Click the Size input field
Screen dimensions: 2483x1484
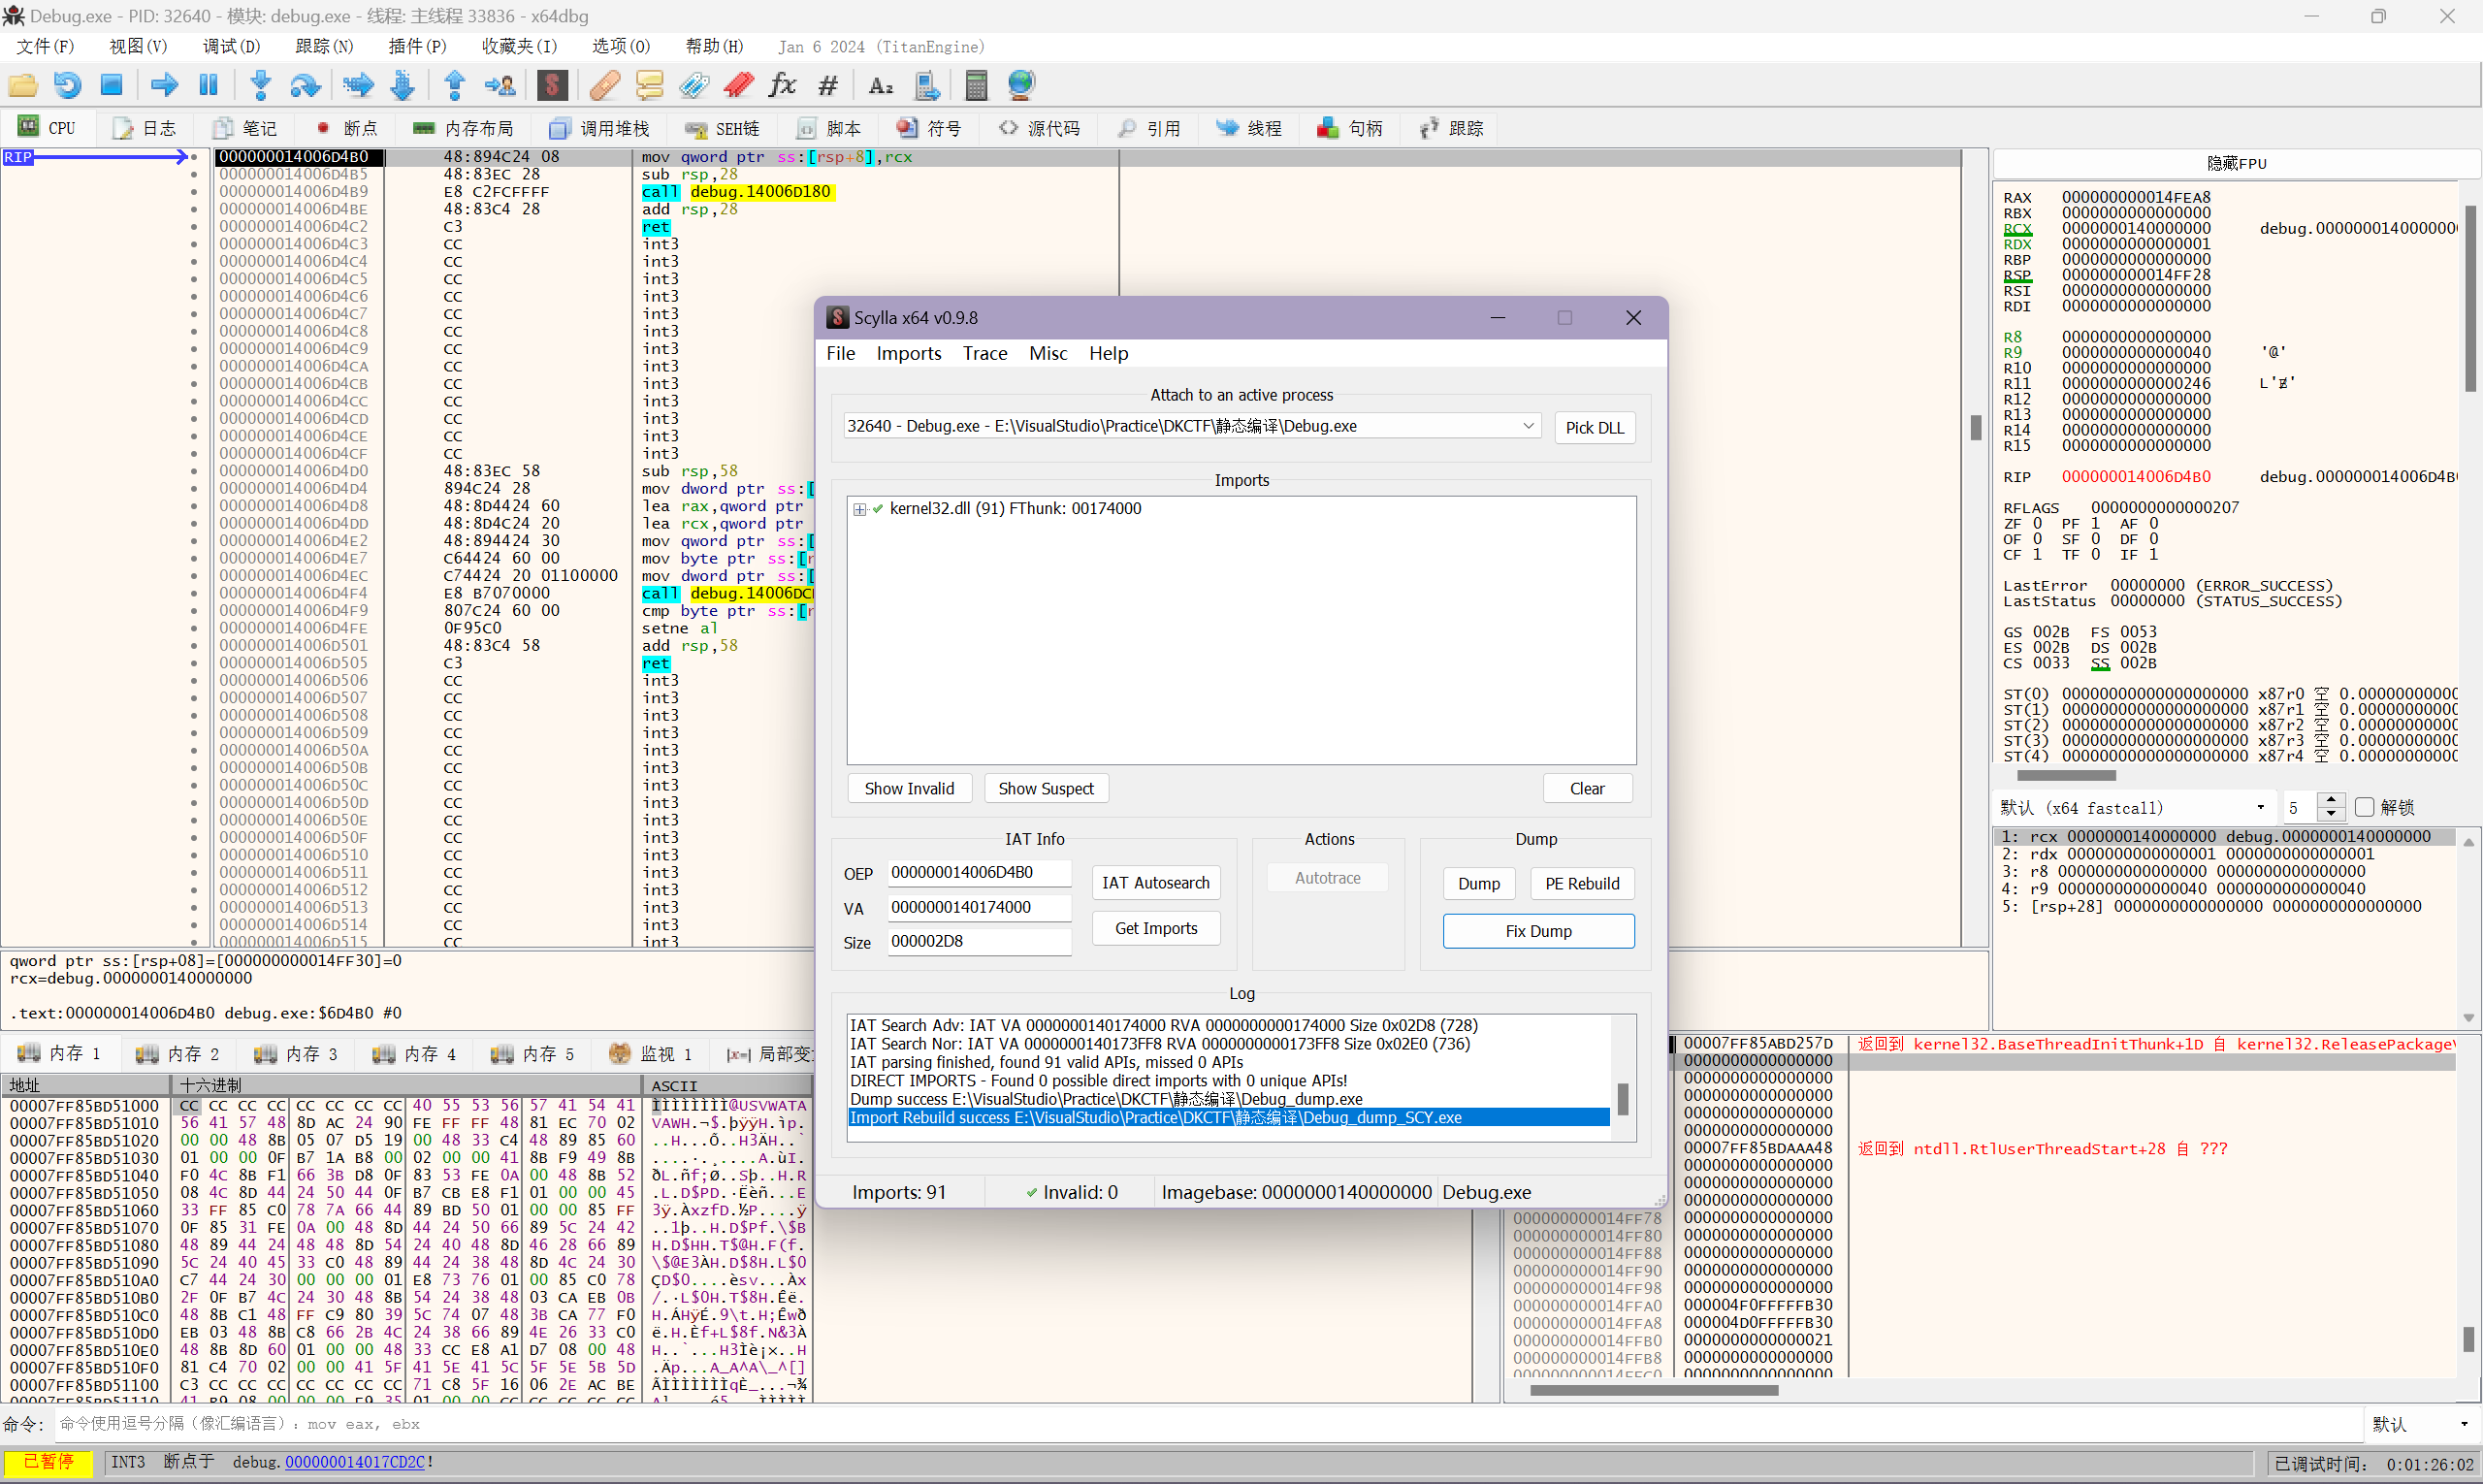point(980,941)
